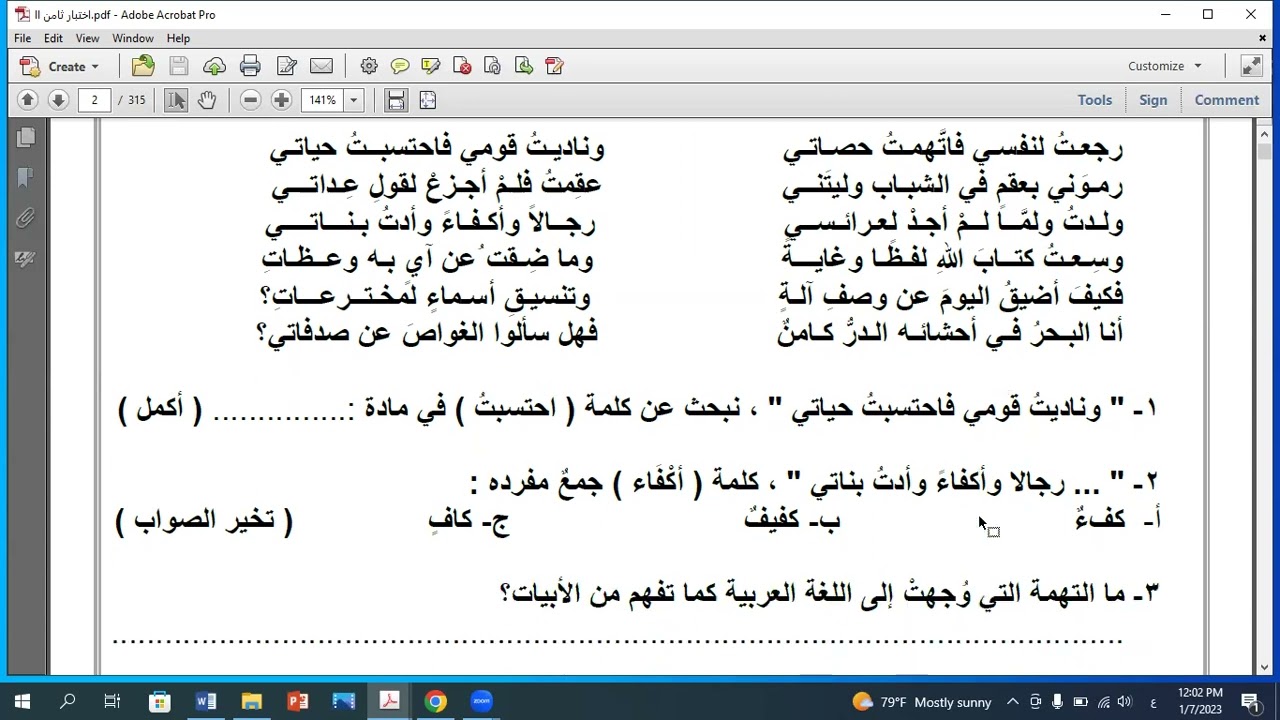
Task: Click the Edit text and images icon
Action: pos(286,66)
